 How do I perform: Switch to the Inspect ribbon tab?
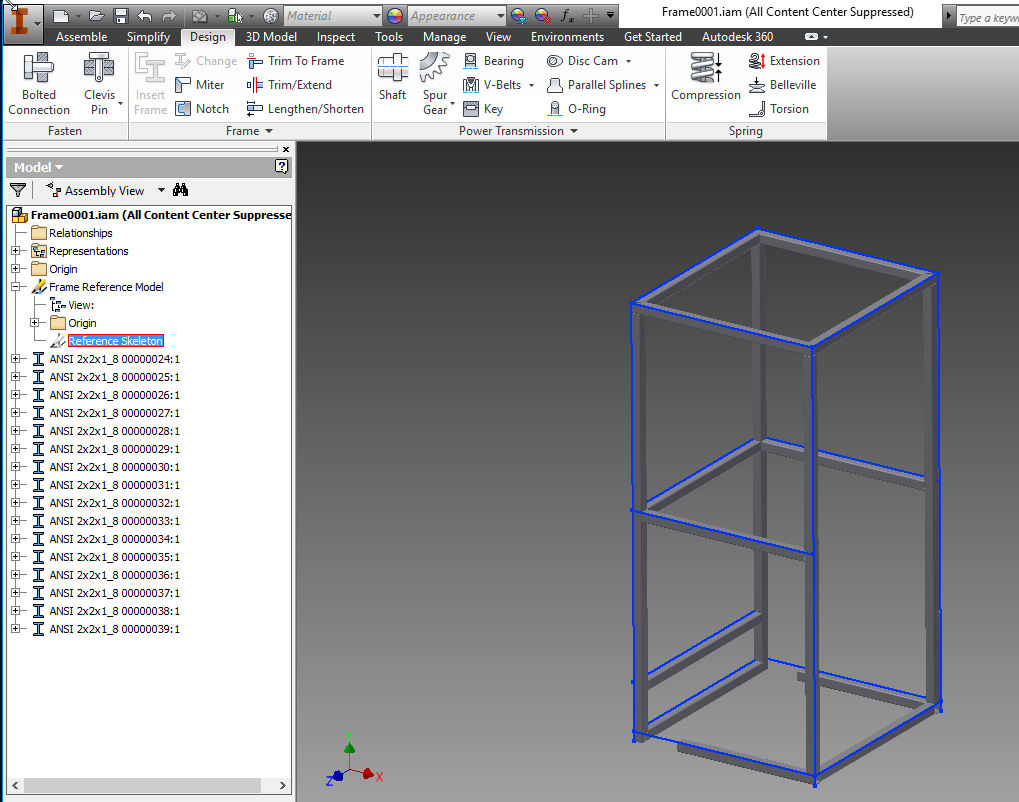coord(335,36)
